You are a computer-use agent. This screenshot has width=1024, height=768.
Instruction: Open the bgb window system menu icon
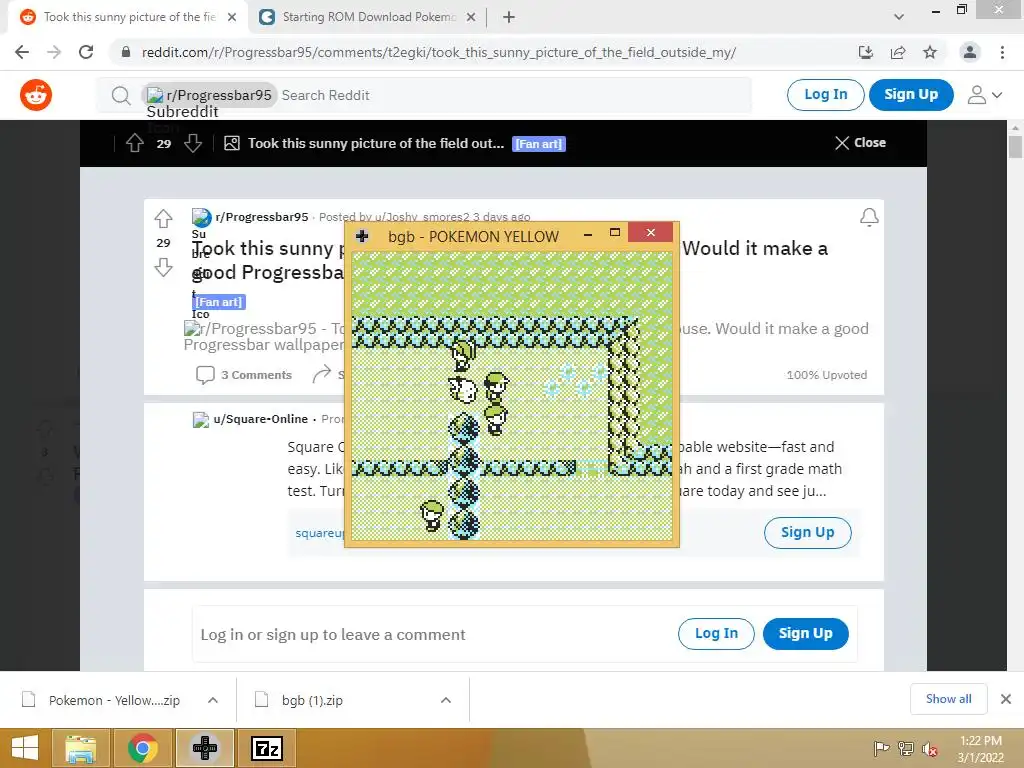[x=362, y=236]
